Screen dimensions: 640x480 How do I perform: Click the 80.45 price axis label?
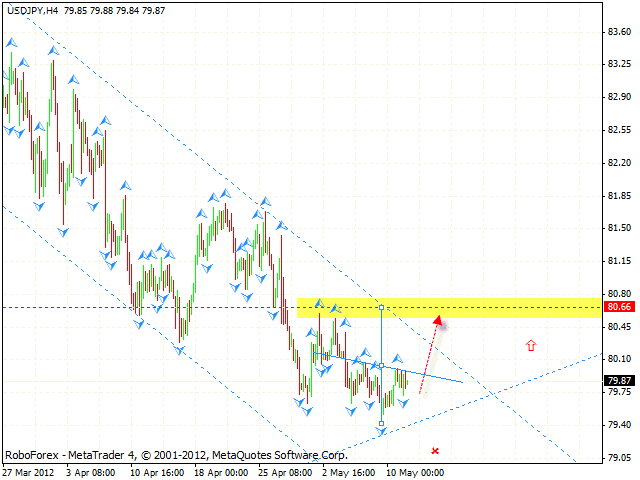click(x=619, y=327)
